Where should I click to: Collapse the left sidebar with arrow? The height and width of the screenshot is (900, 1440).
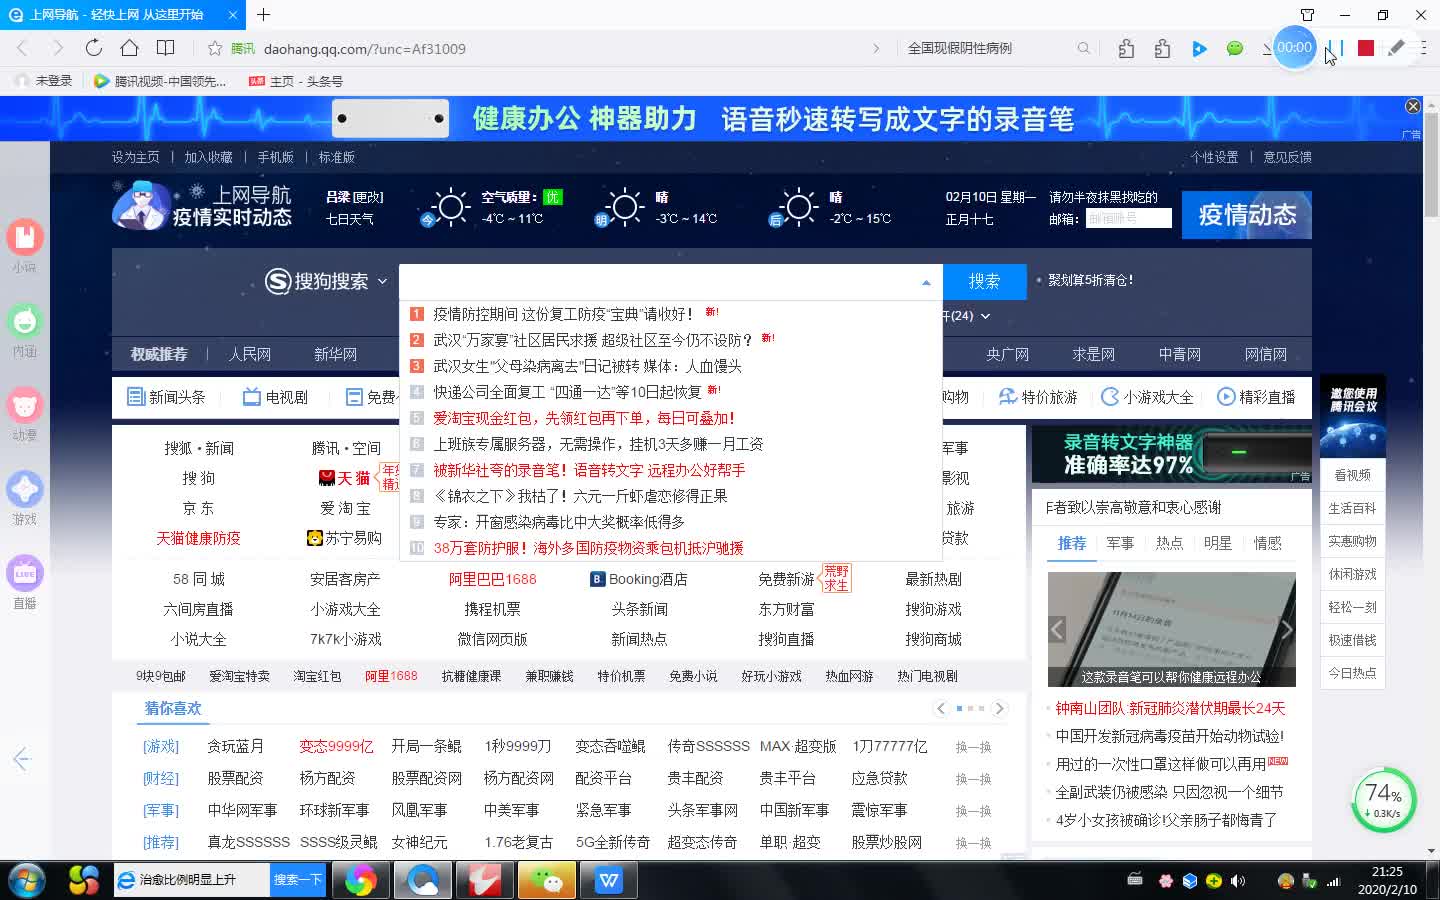click(x=22, y=759)
